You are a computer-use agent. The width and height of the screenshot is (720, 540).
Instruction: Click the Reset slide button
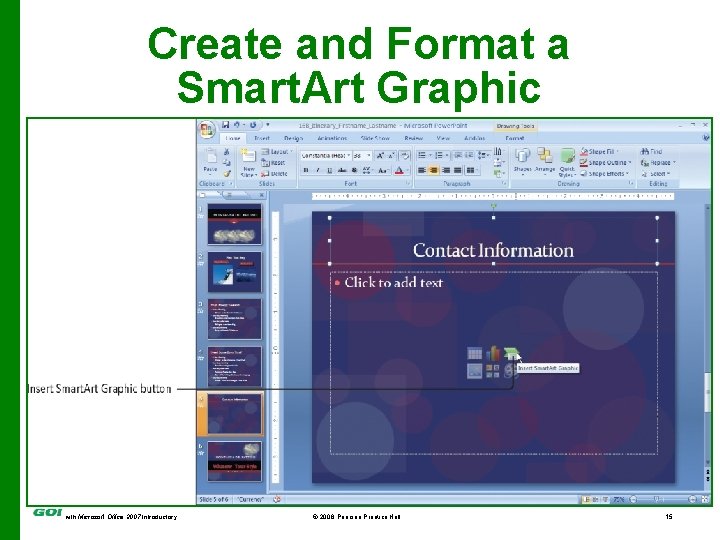(x=273, y=163)
